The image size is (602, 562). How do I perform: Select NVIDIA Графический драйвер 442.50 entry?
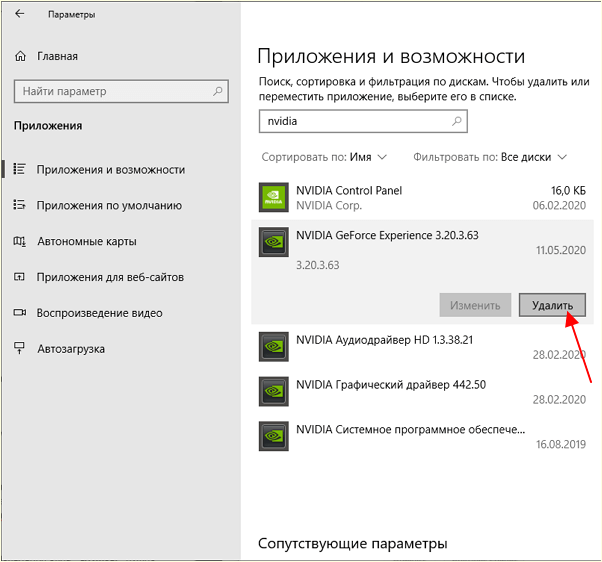coord(422,392)
